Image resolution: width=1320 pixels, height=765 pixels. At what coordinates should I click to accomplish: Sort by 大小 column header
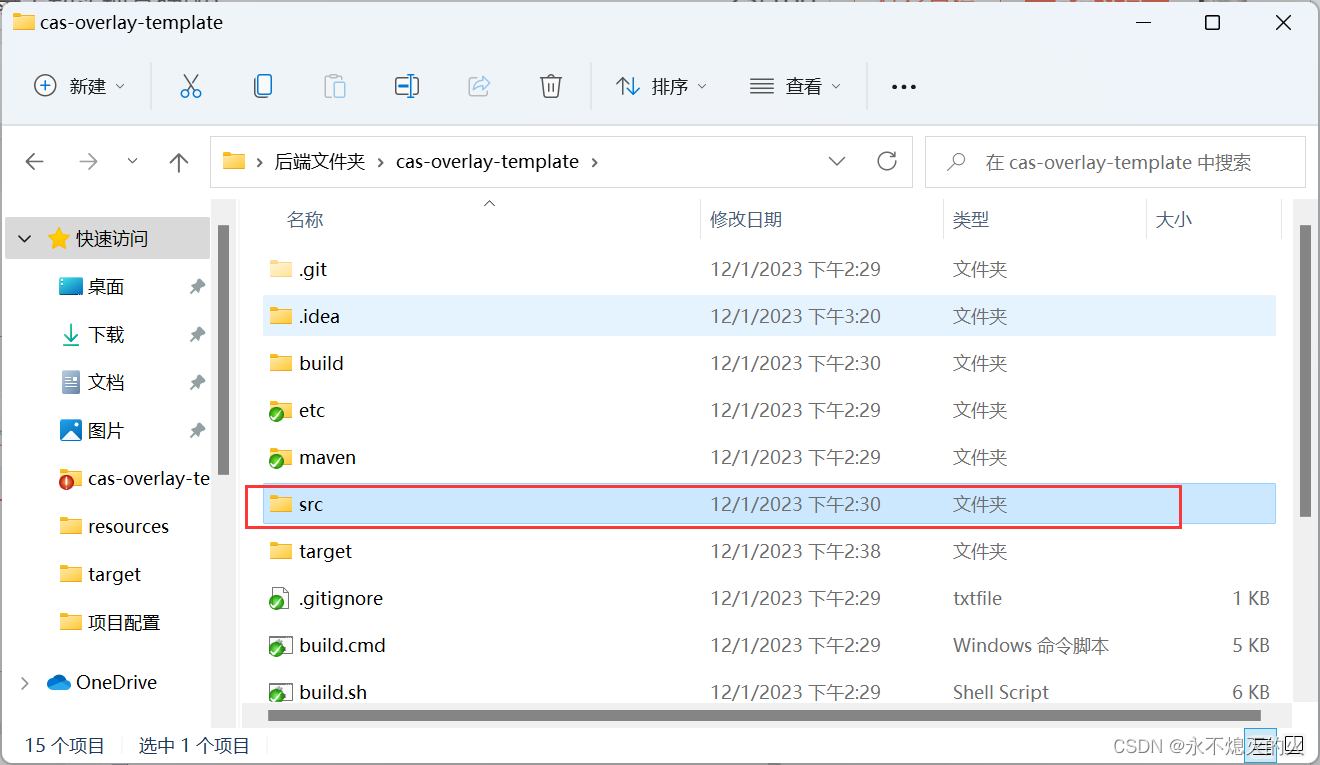pos(1174,220)
